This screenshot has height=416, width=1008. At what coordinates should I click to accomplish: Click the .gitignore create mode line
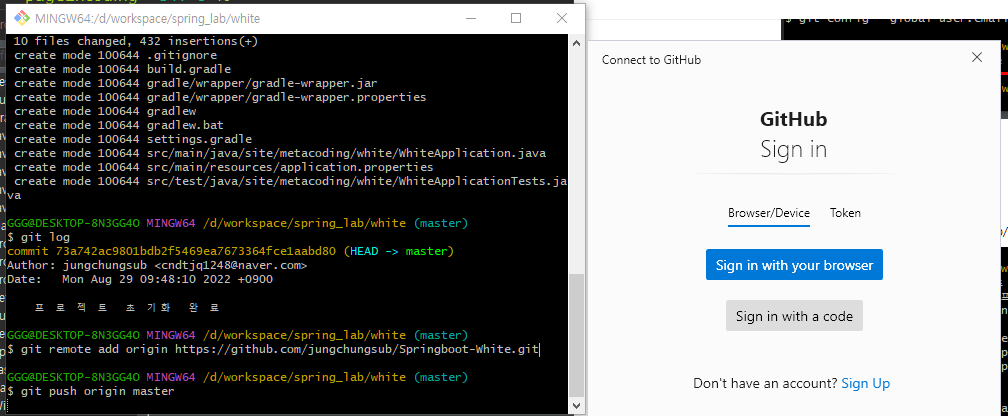115,55
